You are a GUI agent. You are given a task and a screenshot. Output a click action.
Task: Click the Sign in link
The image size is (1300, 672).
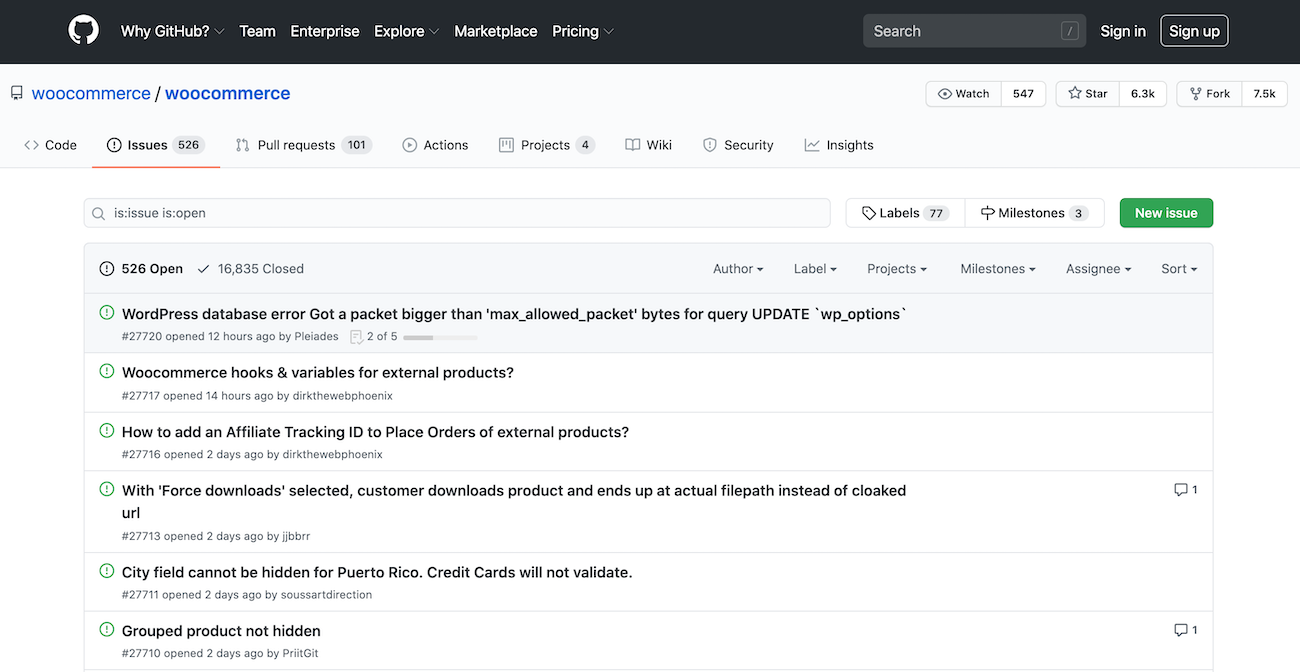(x=1123, y=31)
